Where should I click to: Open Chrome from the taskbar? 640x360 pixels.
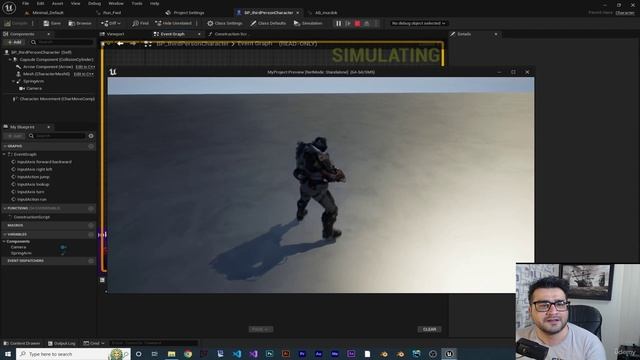(188, 354)
